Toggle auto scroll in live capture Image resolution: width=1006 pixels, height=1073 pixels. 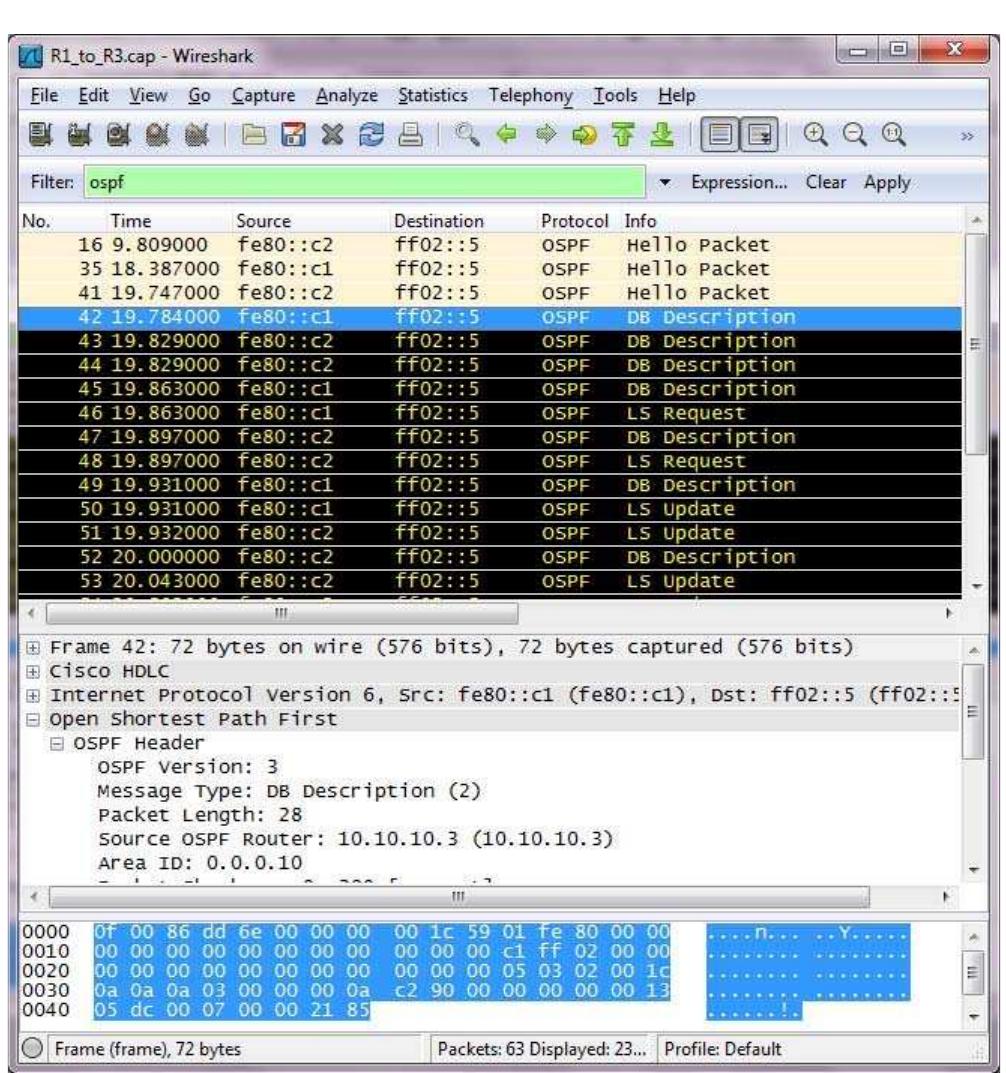pyautogui.click(x=760, y=135)
